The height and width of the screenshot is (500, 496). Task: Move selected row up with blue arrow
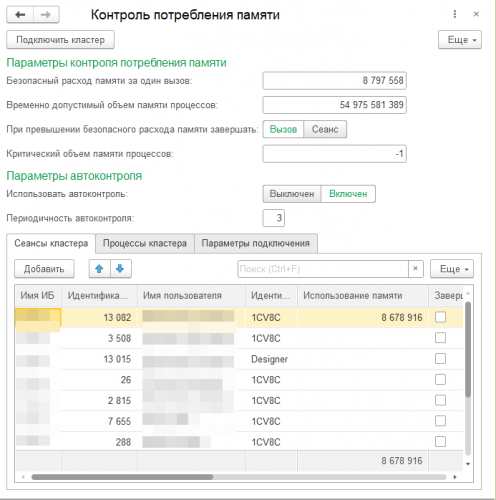coord(99,269)
